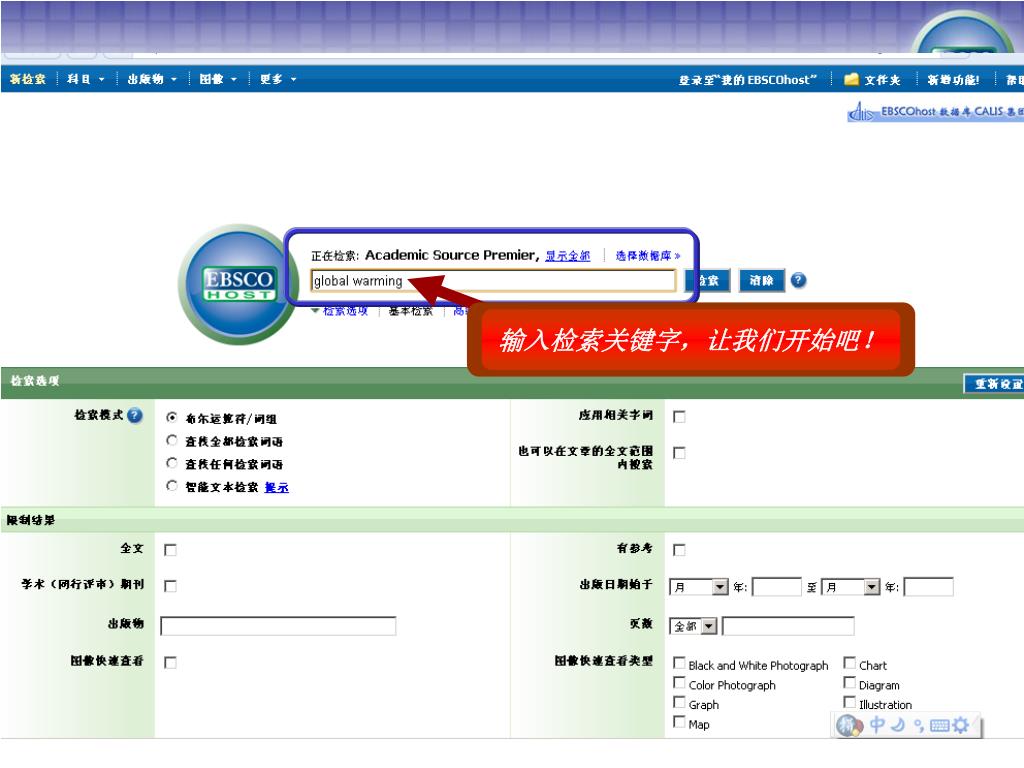Click the 清除 clear button
This screenshot has width=1024, height=768.
click(x=761, y=281)
